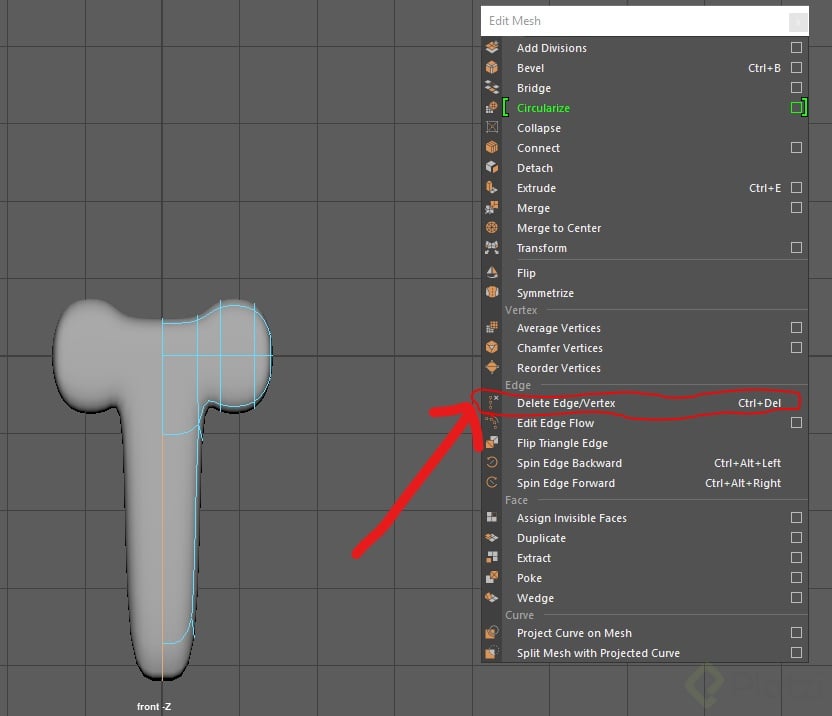Screen dimensions: 832x716
Task: Click the Symmetrize icon
Action: coord(492,292)
